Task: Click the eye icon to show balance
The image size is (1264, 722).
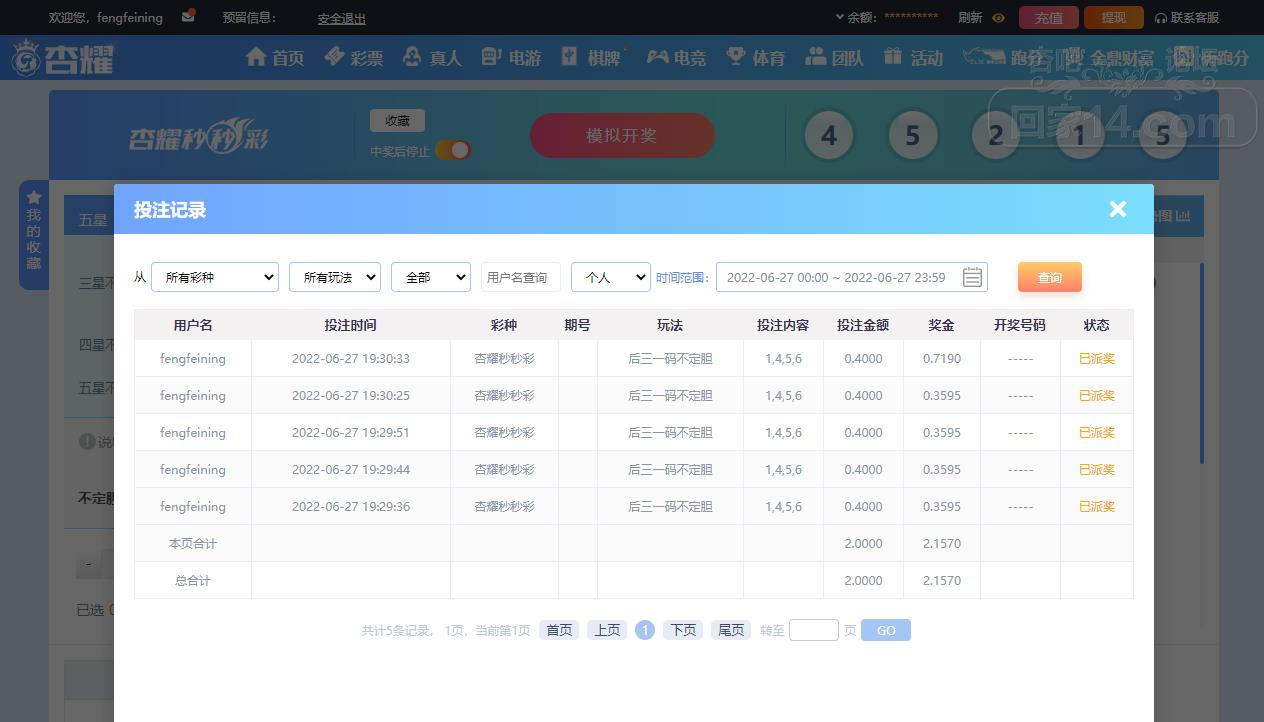Action: coord(998,18)
